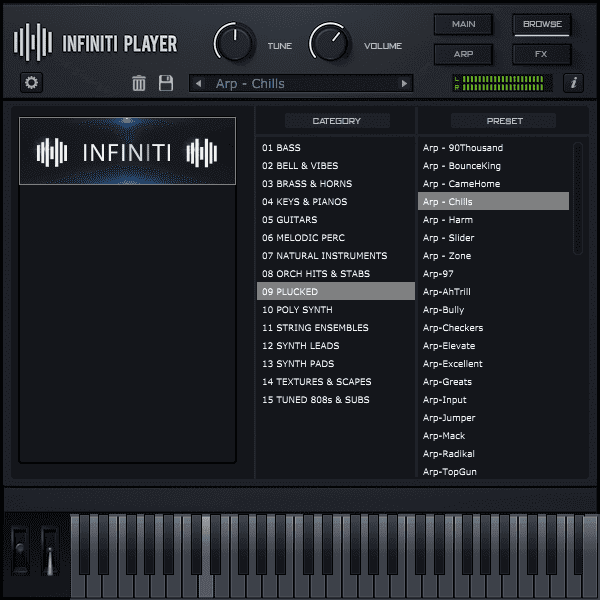Image resolution: width=600 pixels, height=600 pixels.
Task: Load preset Arp-TopGun
Action: pyautogui.click(x=494, y=471)
